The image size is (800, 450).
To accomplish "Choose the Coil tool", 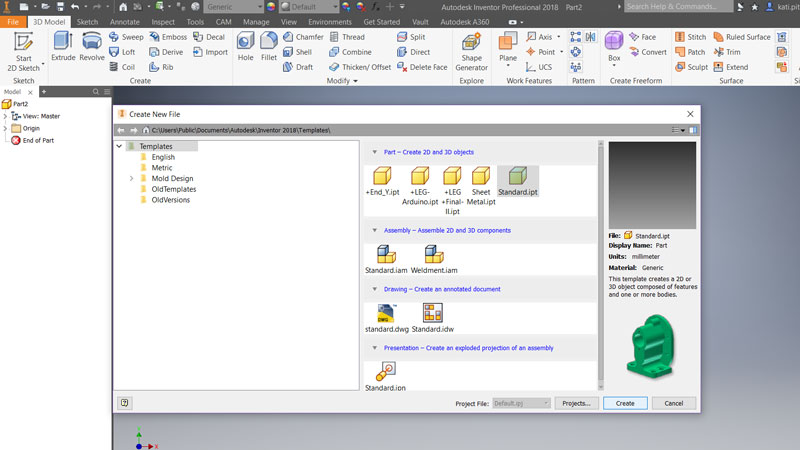I will point(122,67).
